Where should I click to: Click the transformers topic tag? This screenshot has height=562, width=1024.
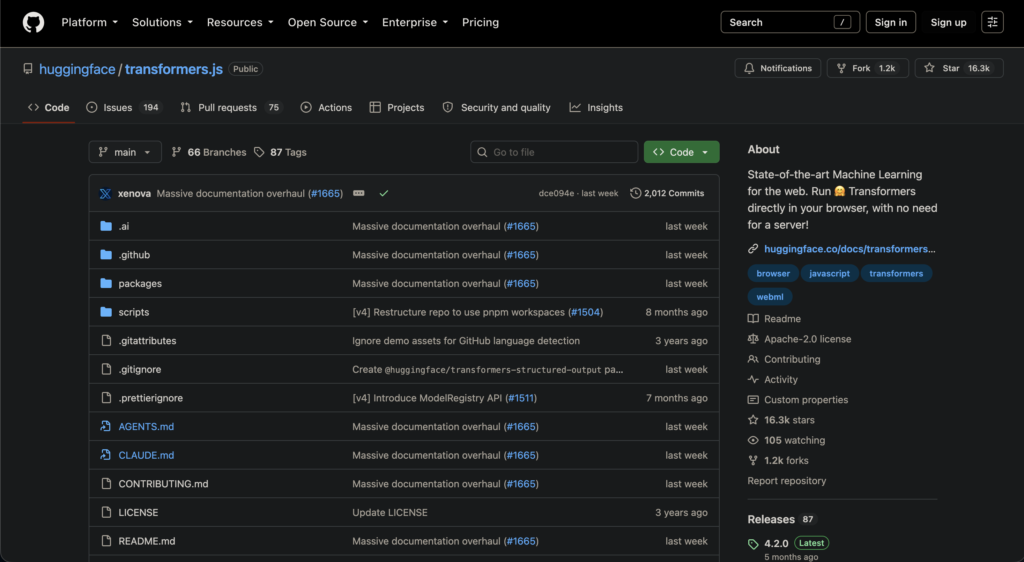896,273
